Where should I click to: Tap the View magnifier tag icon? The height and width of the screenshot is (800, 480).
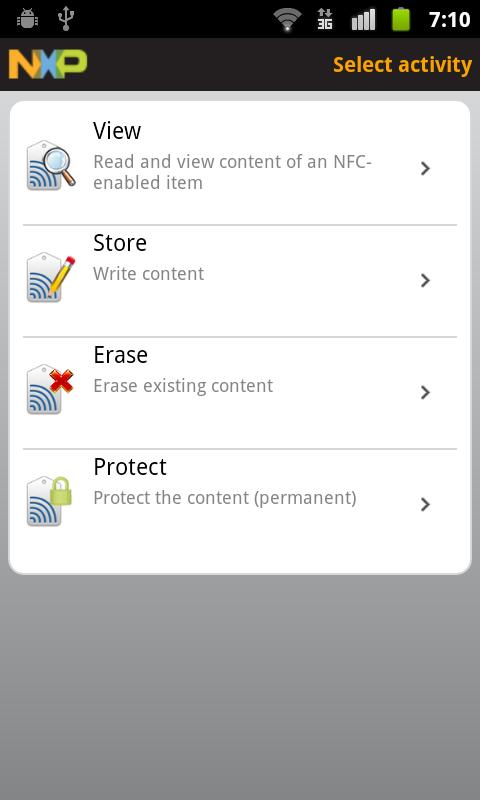(51, 165)
